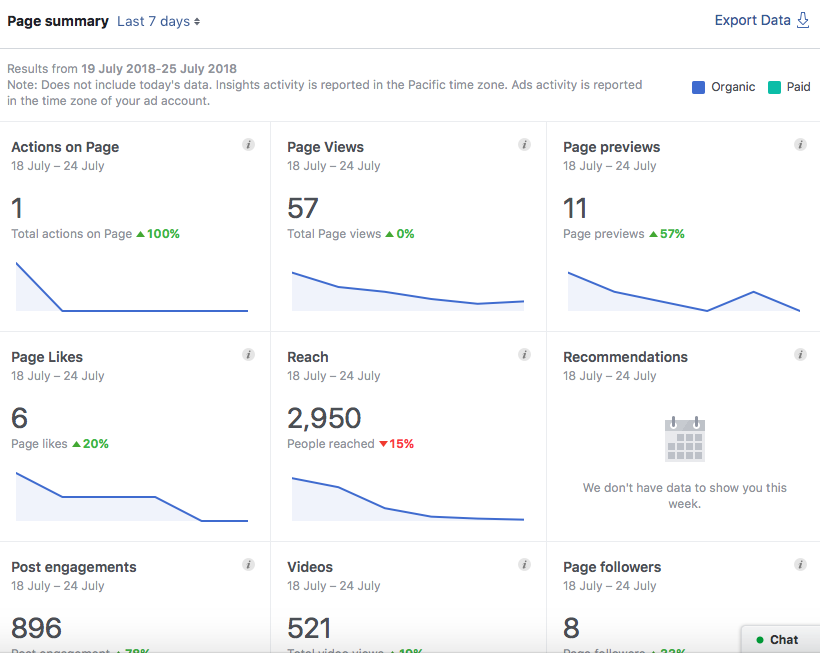Open the Last 7 days date range dropdown
The width and height of the screenshot is (820, 653).
tap(158, 21)
